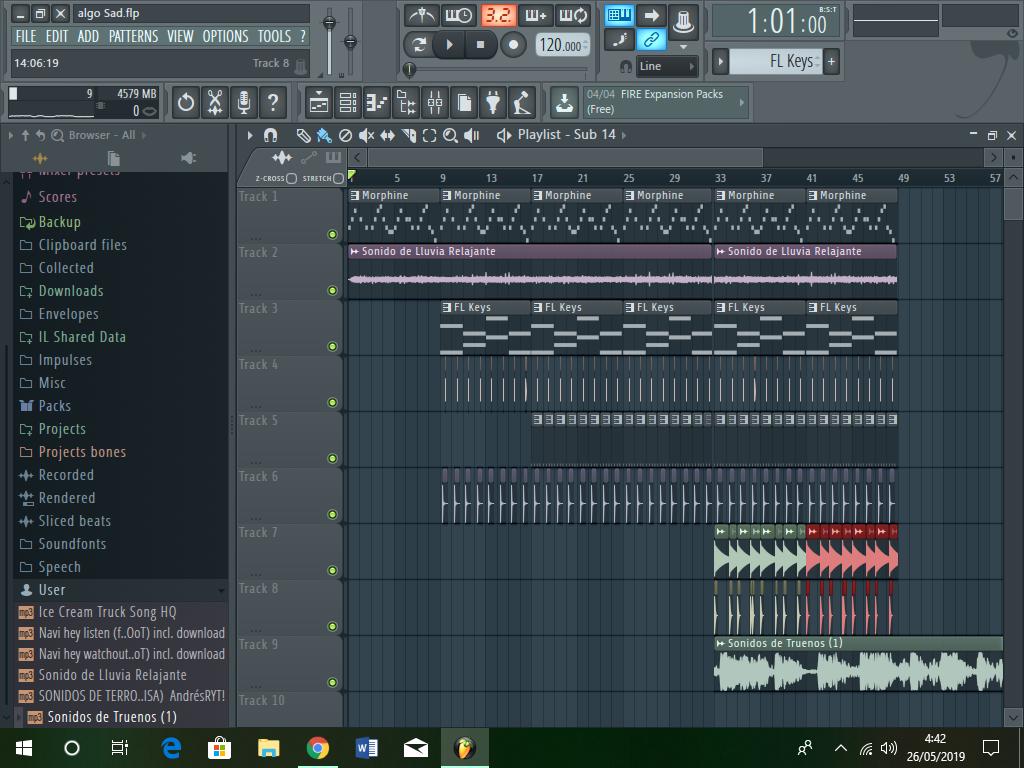Open the download content library icon
This screenshot has width=1024, height=768.
tap(564, 103)
